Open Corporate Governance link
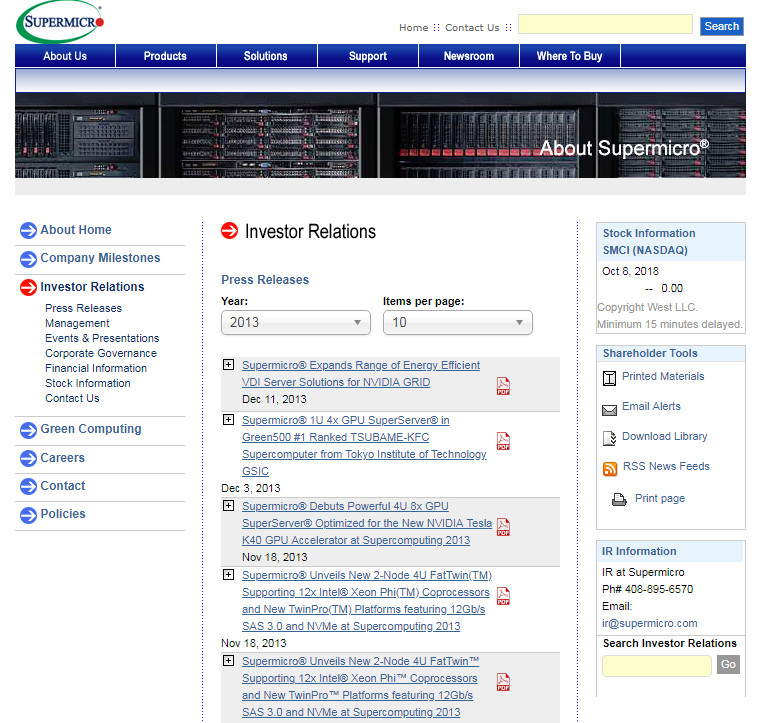Image resolution: width=759 pixels, height=723 pixels. [101, 353]
